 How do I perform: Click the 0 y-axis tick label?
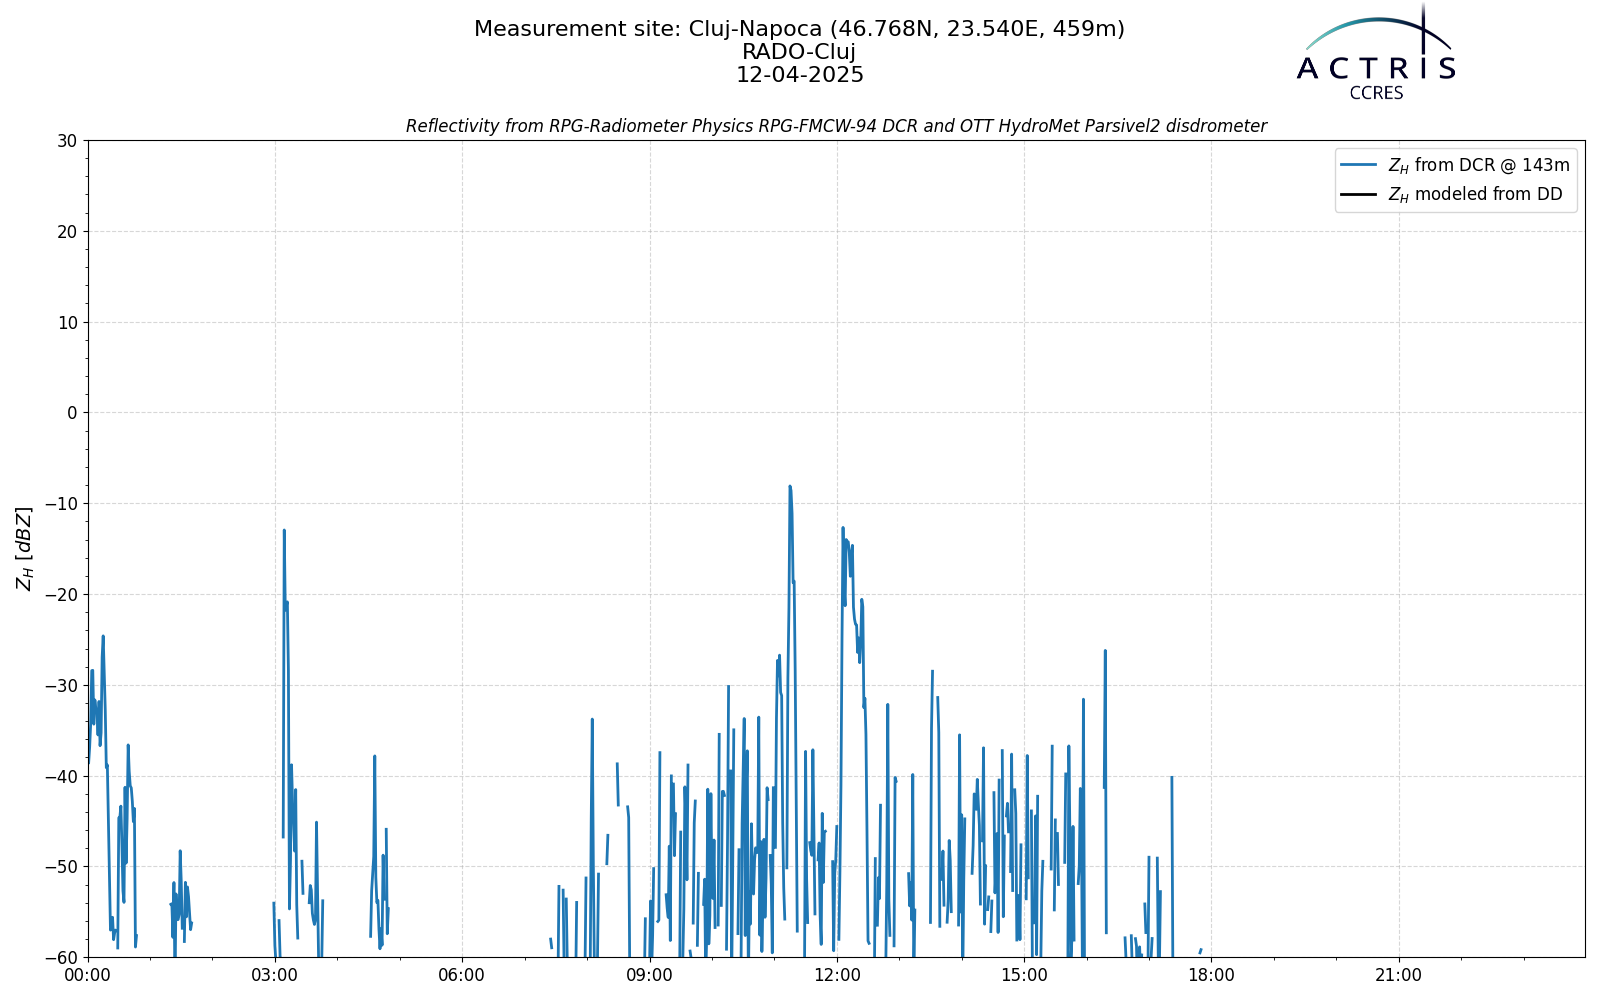[x=72, y=413]
